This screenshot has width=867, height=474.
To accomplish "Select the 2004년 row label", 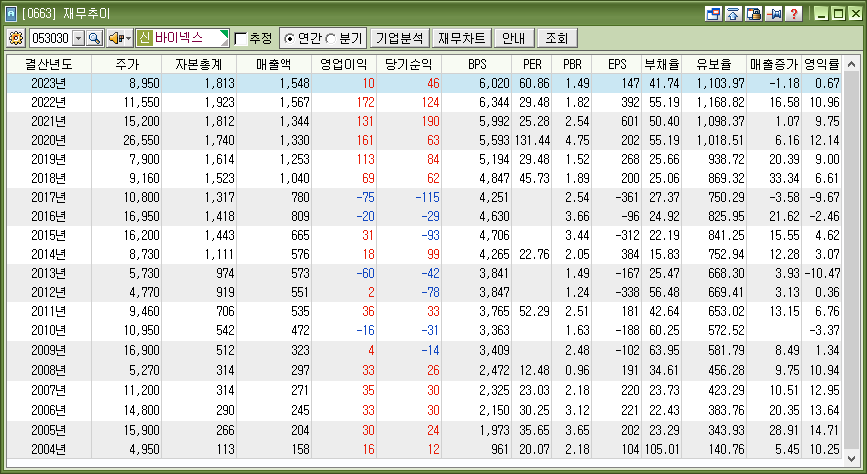I will (49, 450).
